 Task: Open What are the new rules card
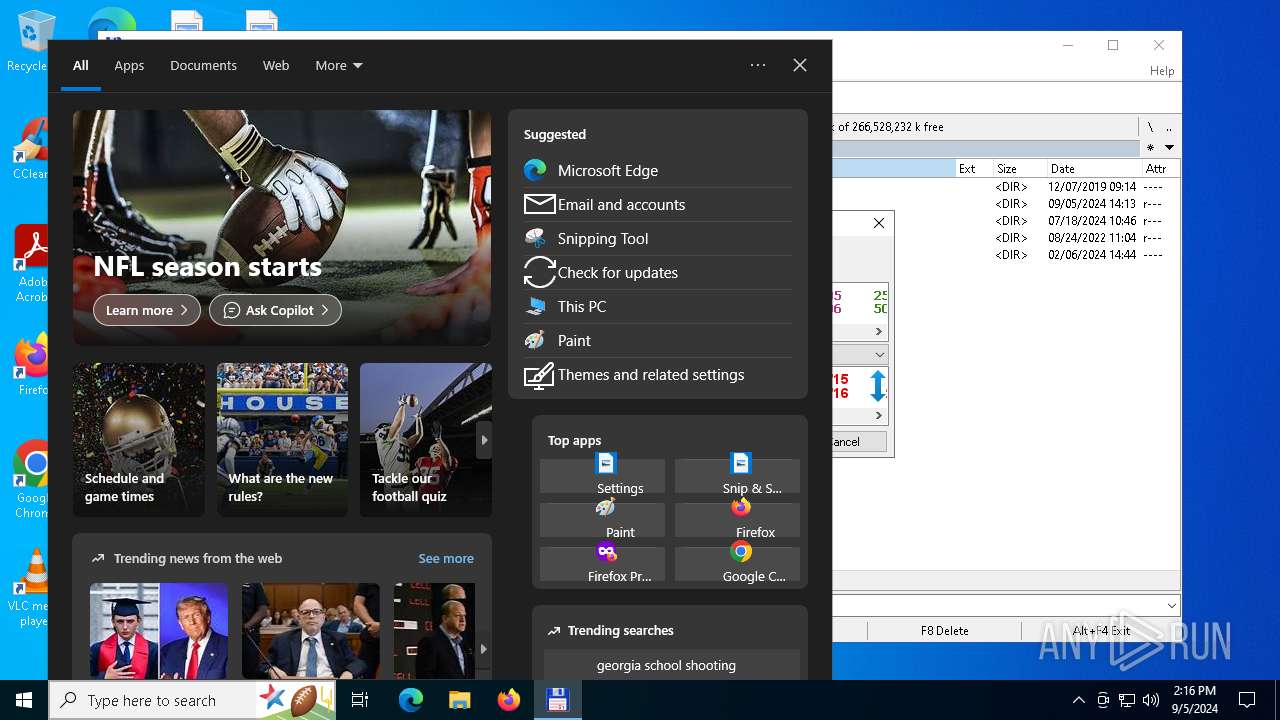pyautogui.click(x=282, y=440)
